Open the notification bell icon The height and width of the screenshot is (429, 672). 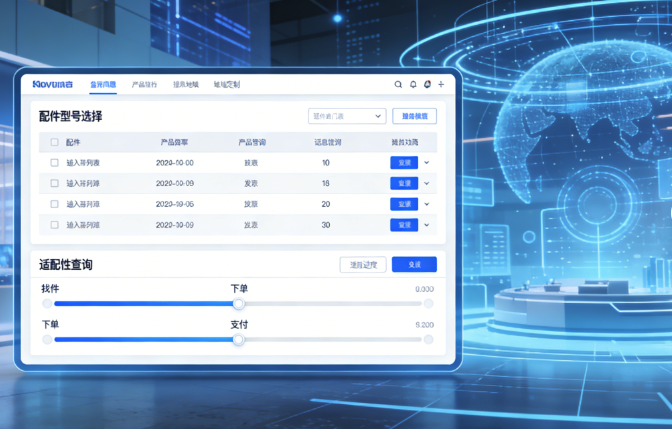pos(413,85)
